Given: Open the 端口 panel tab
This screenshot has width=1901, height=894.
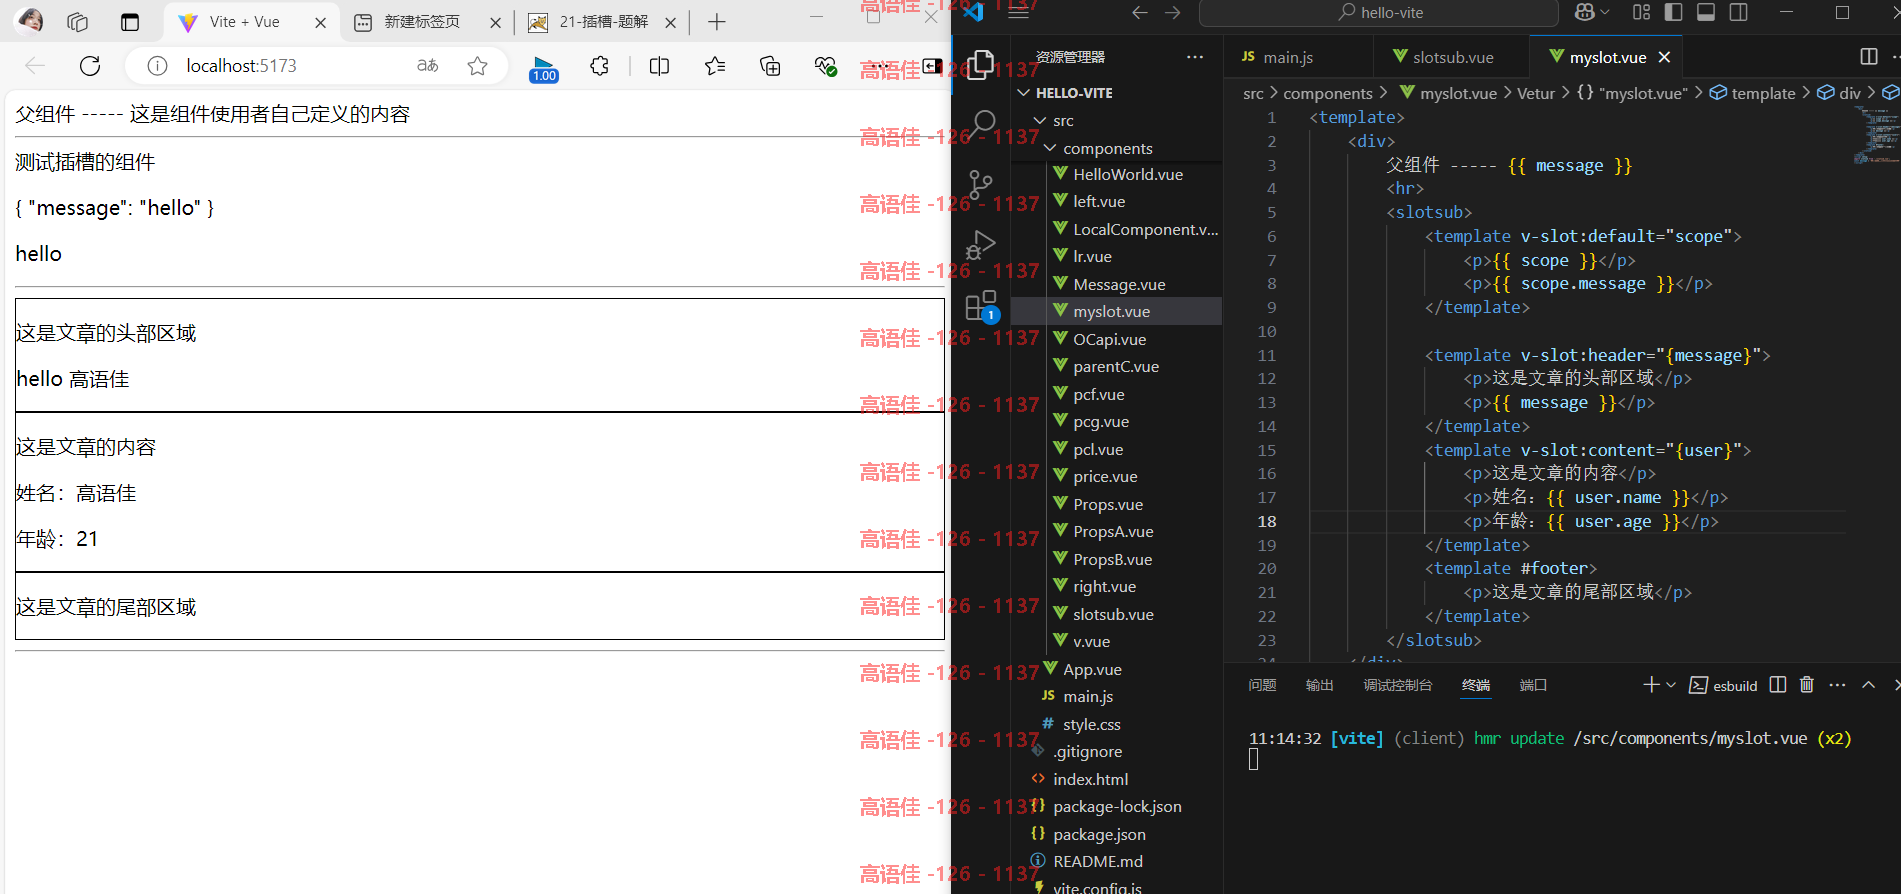Looking at the screenshot, I should [1533, 685].
